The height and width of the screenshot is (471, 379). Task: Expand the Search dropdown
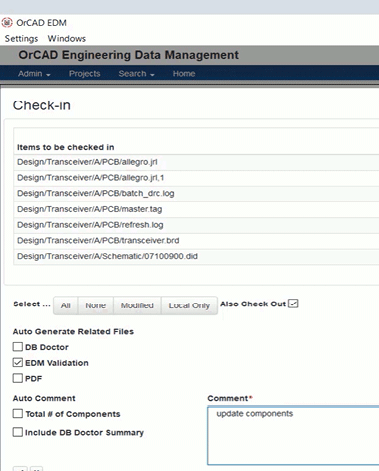136,74
